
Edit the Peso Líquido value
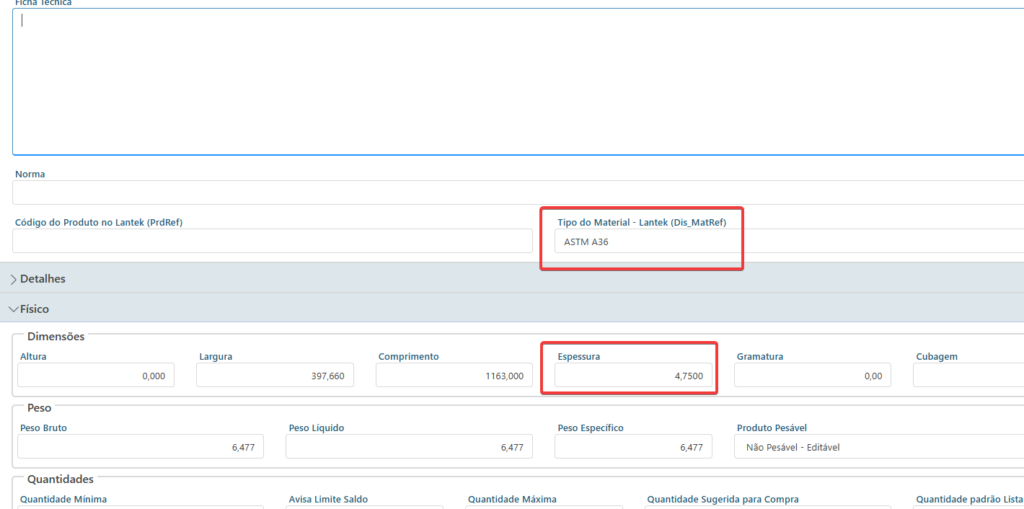(x=409, y=447)
